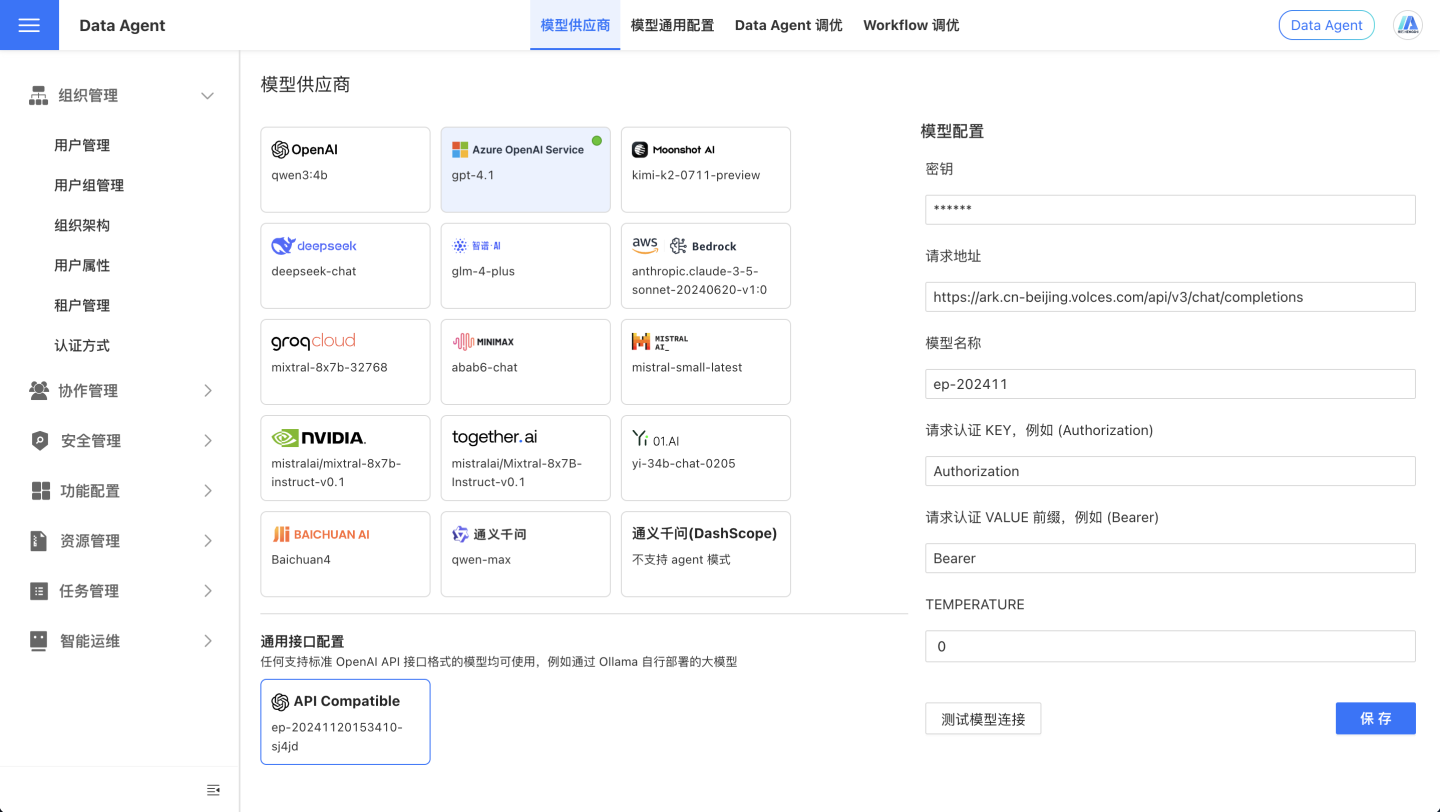Select the NVIDIA mixtral provider card
The width and height of the screenshot is (1440, 812).
(x=345, y=457)
